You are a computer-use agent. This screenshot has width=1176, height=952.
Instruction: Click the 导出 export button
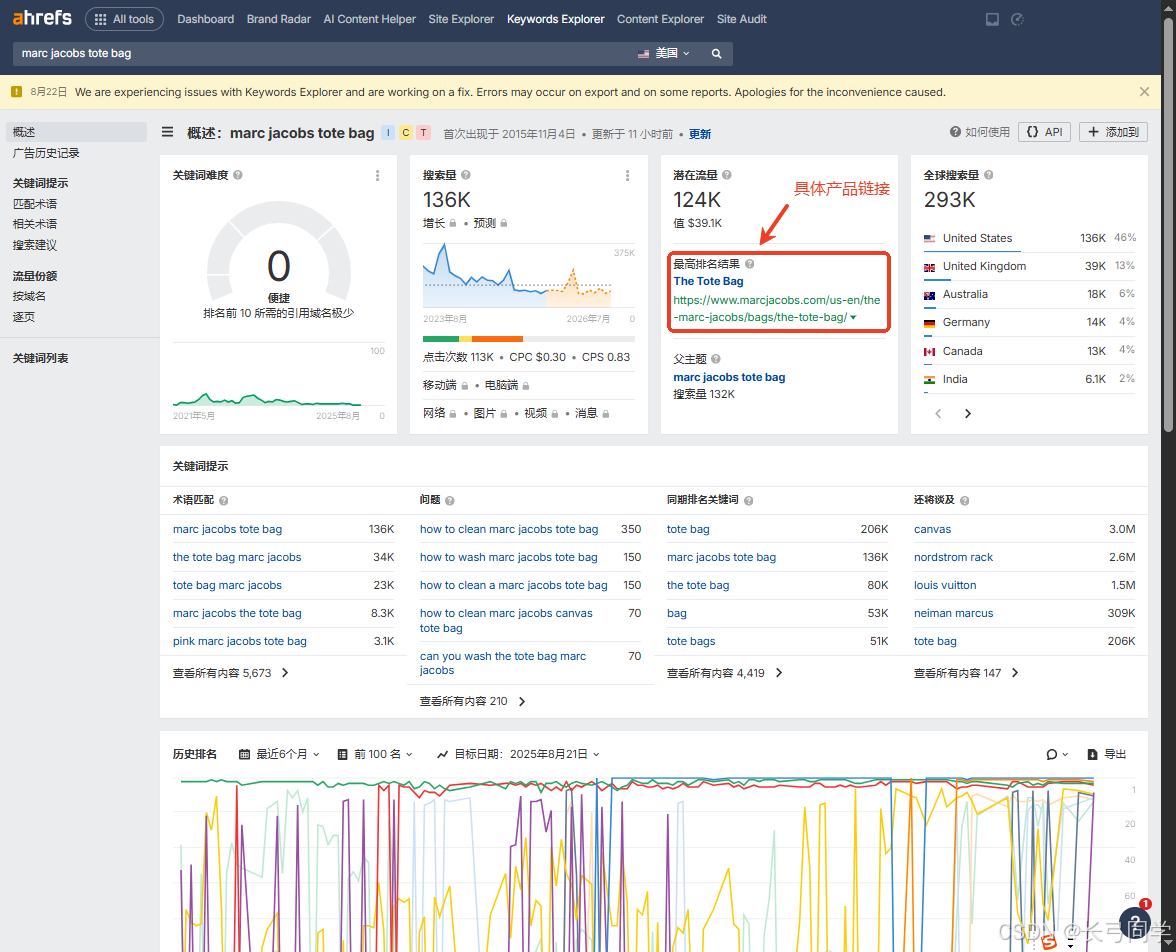(x=1107, y=754)
